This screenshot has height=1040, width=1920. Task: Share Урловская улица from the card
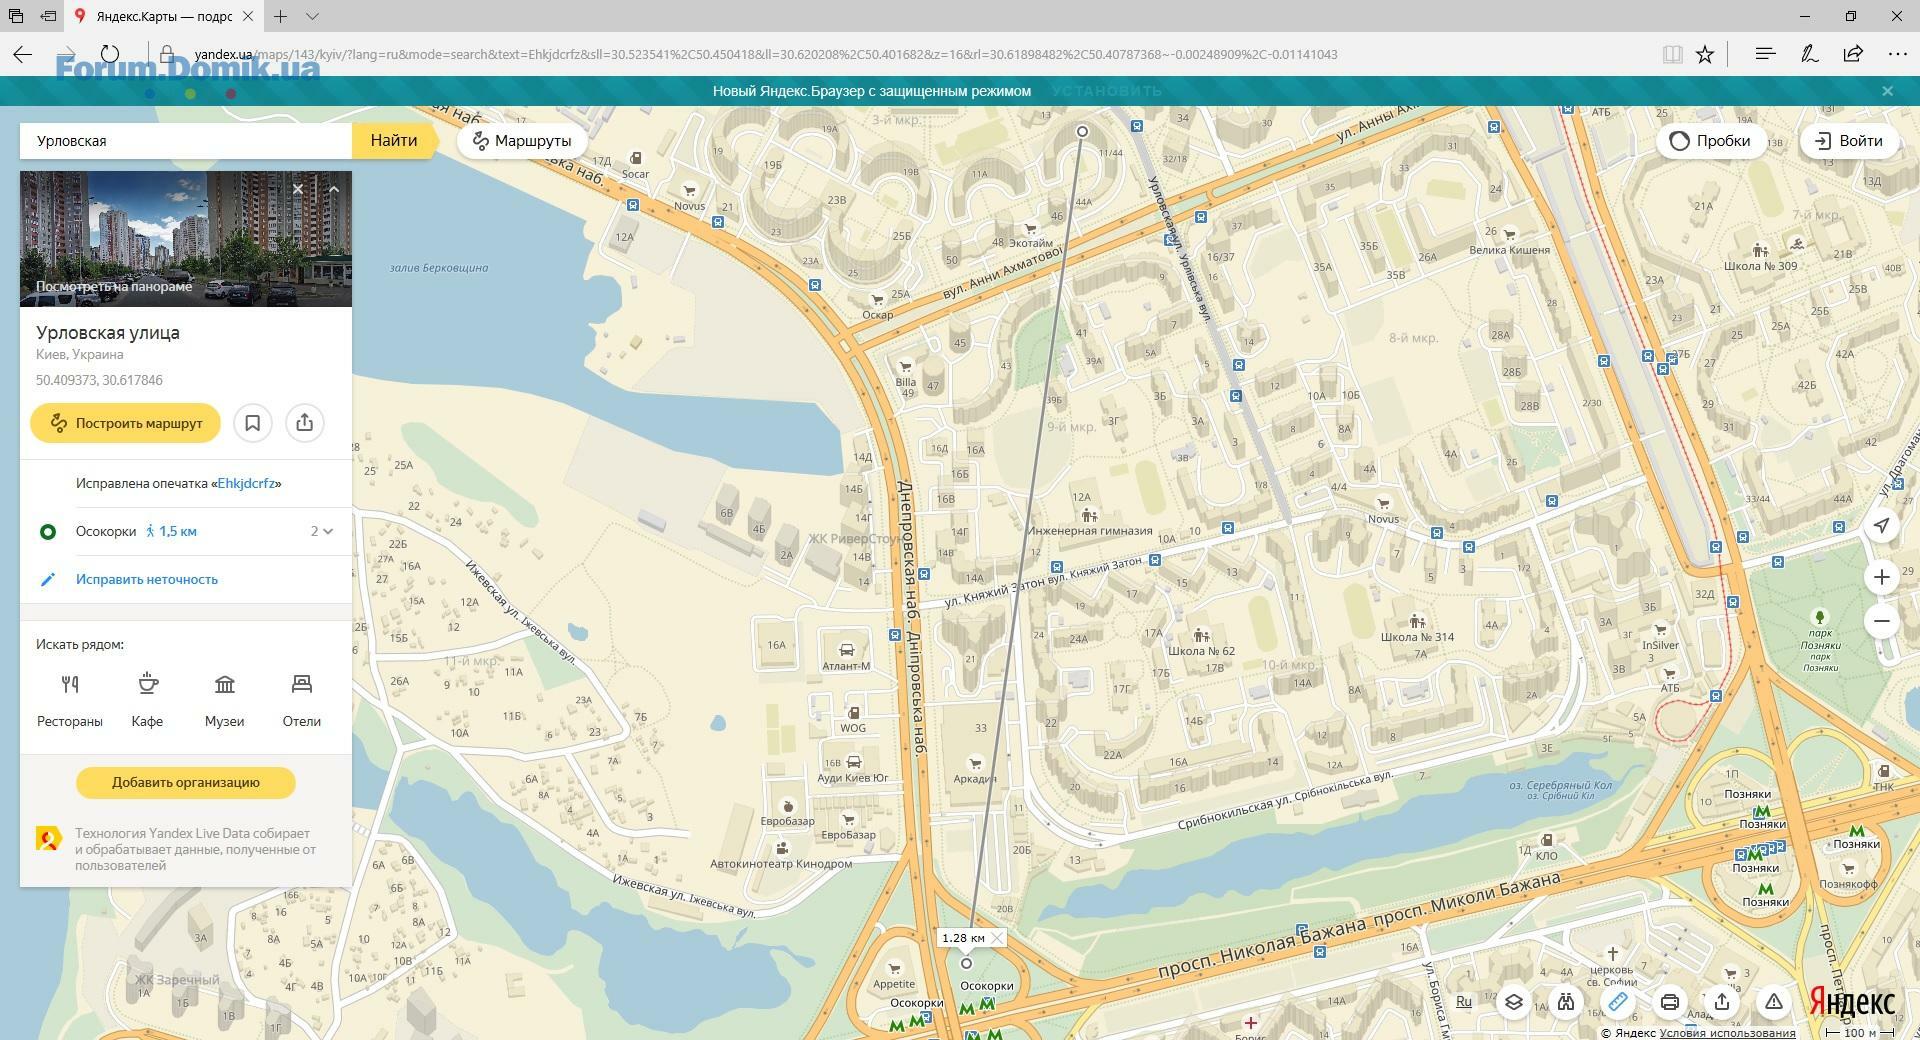(x=305, y=423)
